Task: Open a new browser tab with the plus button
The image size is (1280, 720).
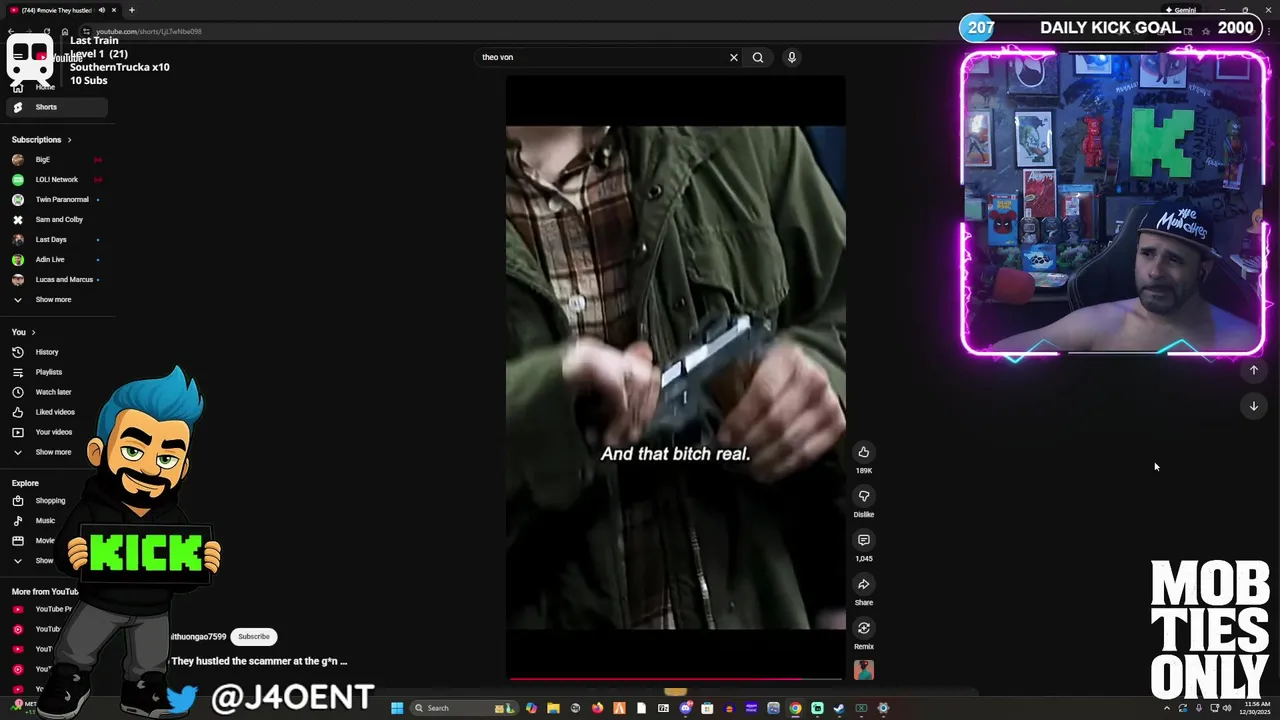Action: click(131, 10)
